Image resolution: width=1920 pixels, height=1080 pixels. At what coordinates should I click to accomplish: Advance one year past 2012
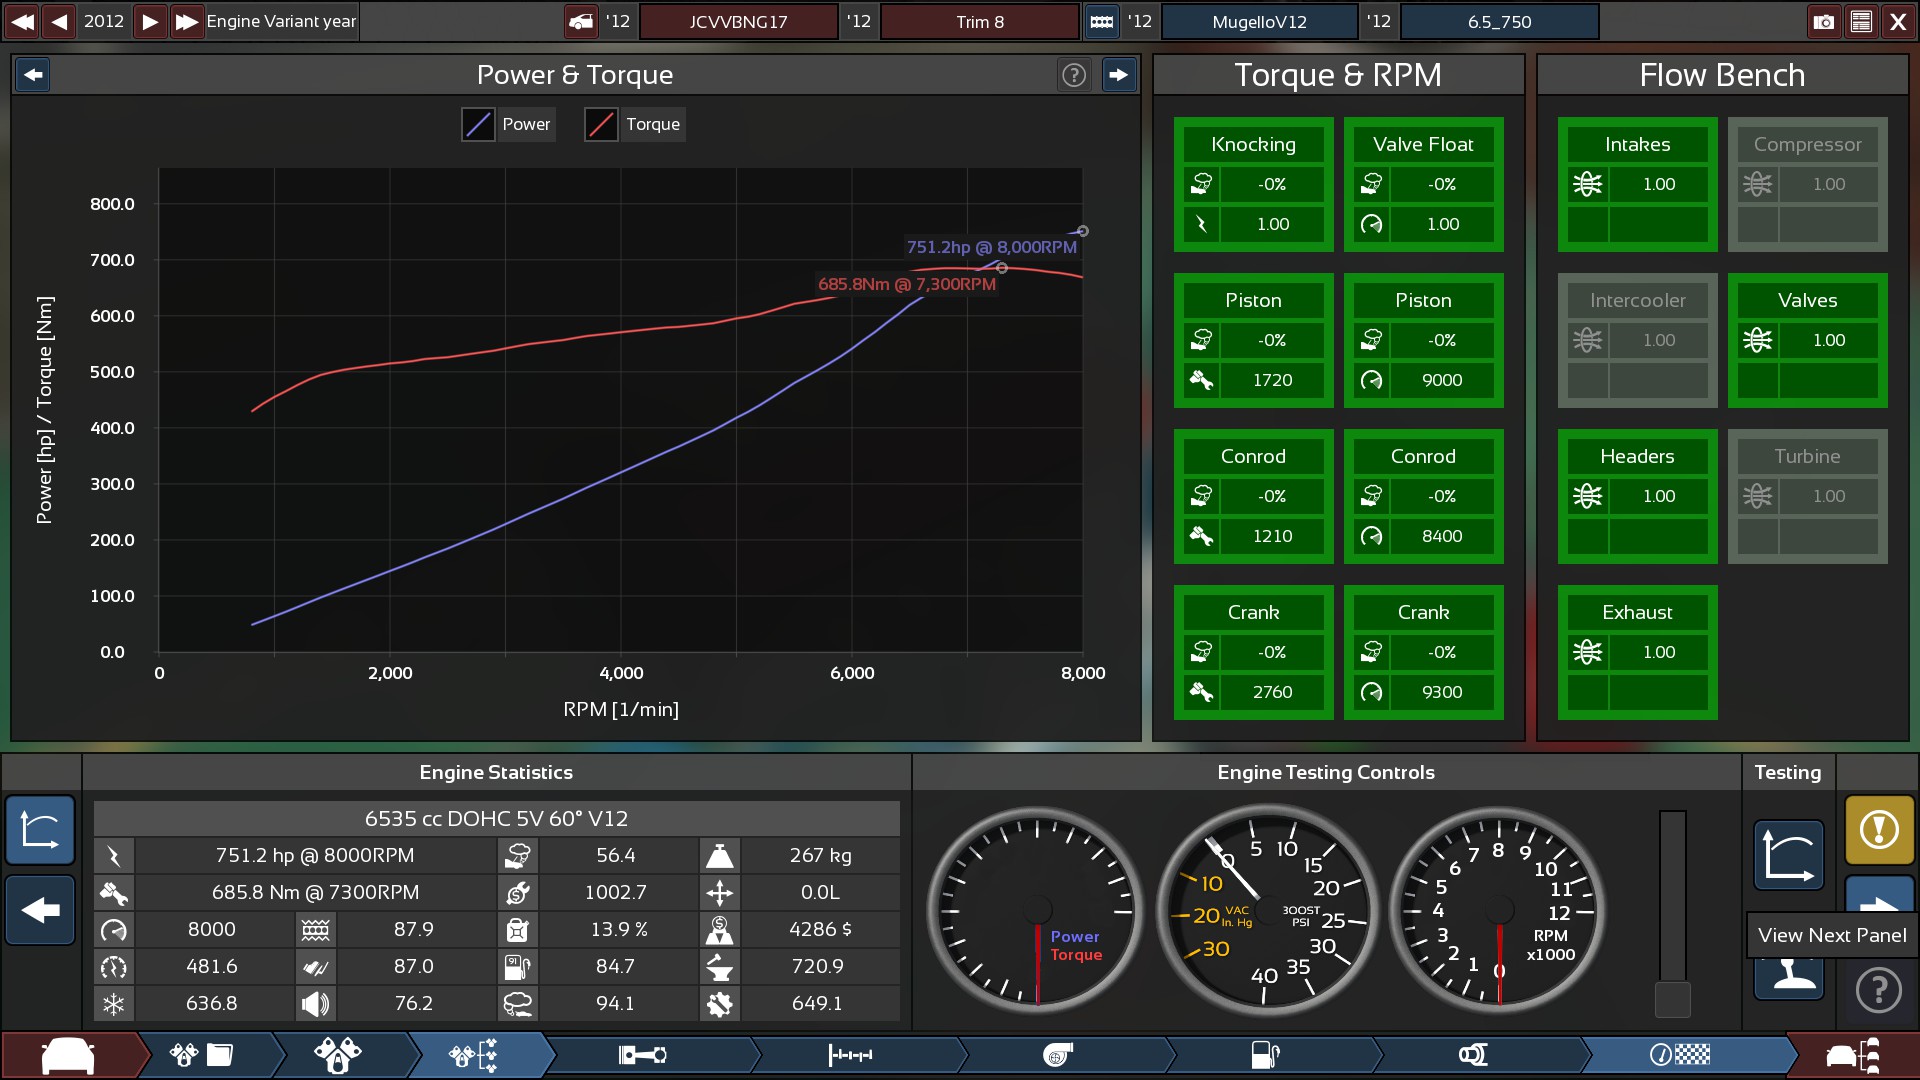pos(150,21)
